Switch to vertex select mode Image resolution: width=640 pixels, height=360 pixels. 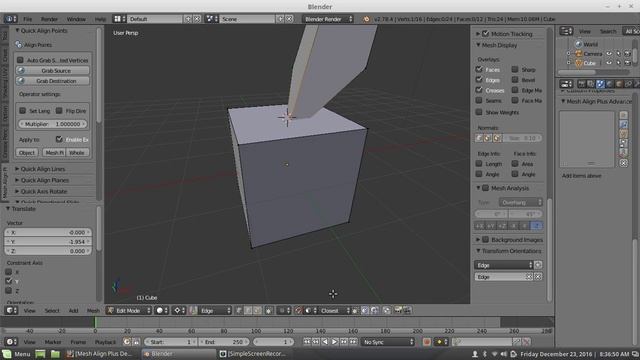[x=239, y=311]
